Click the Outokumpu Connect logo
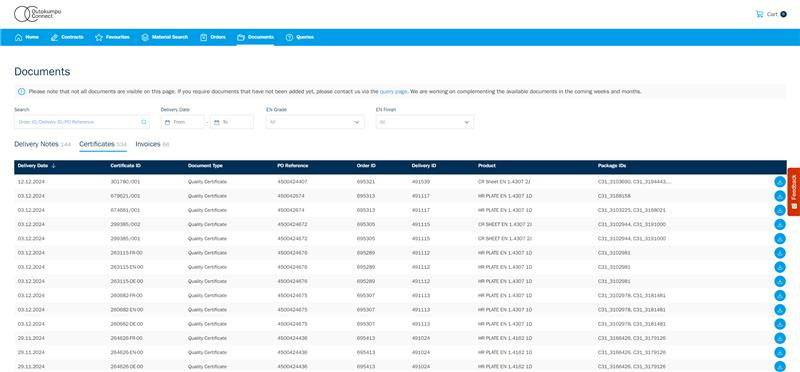 point(37,14)
